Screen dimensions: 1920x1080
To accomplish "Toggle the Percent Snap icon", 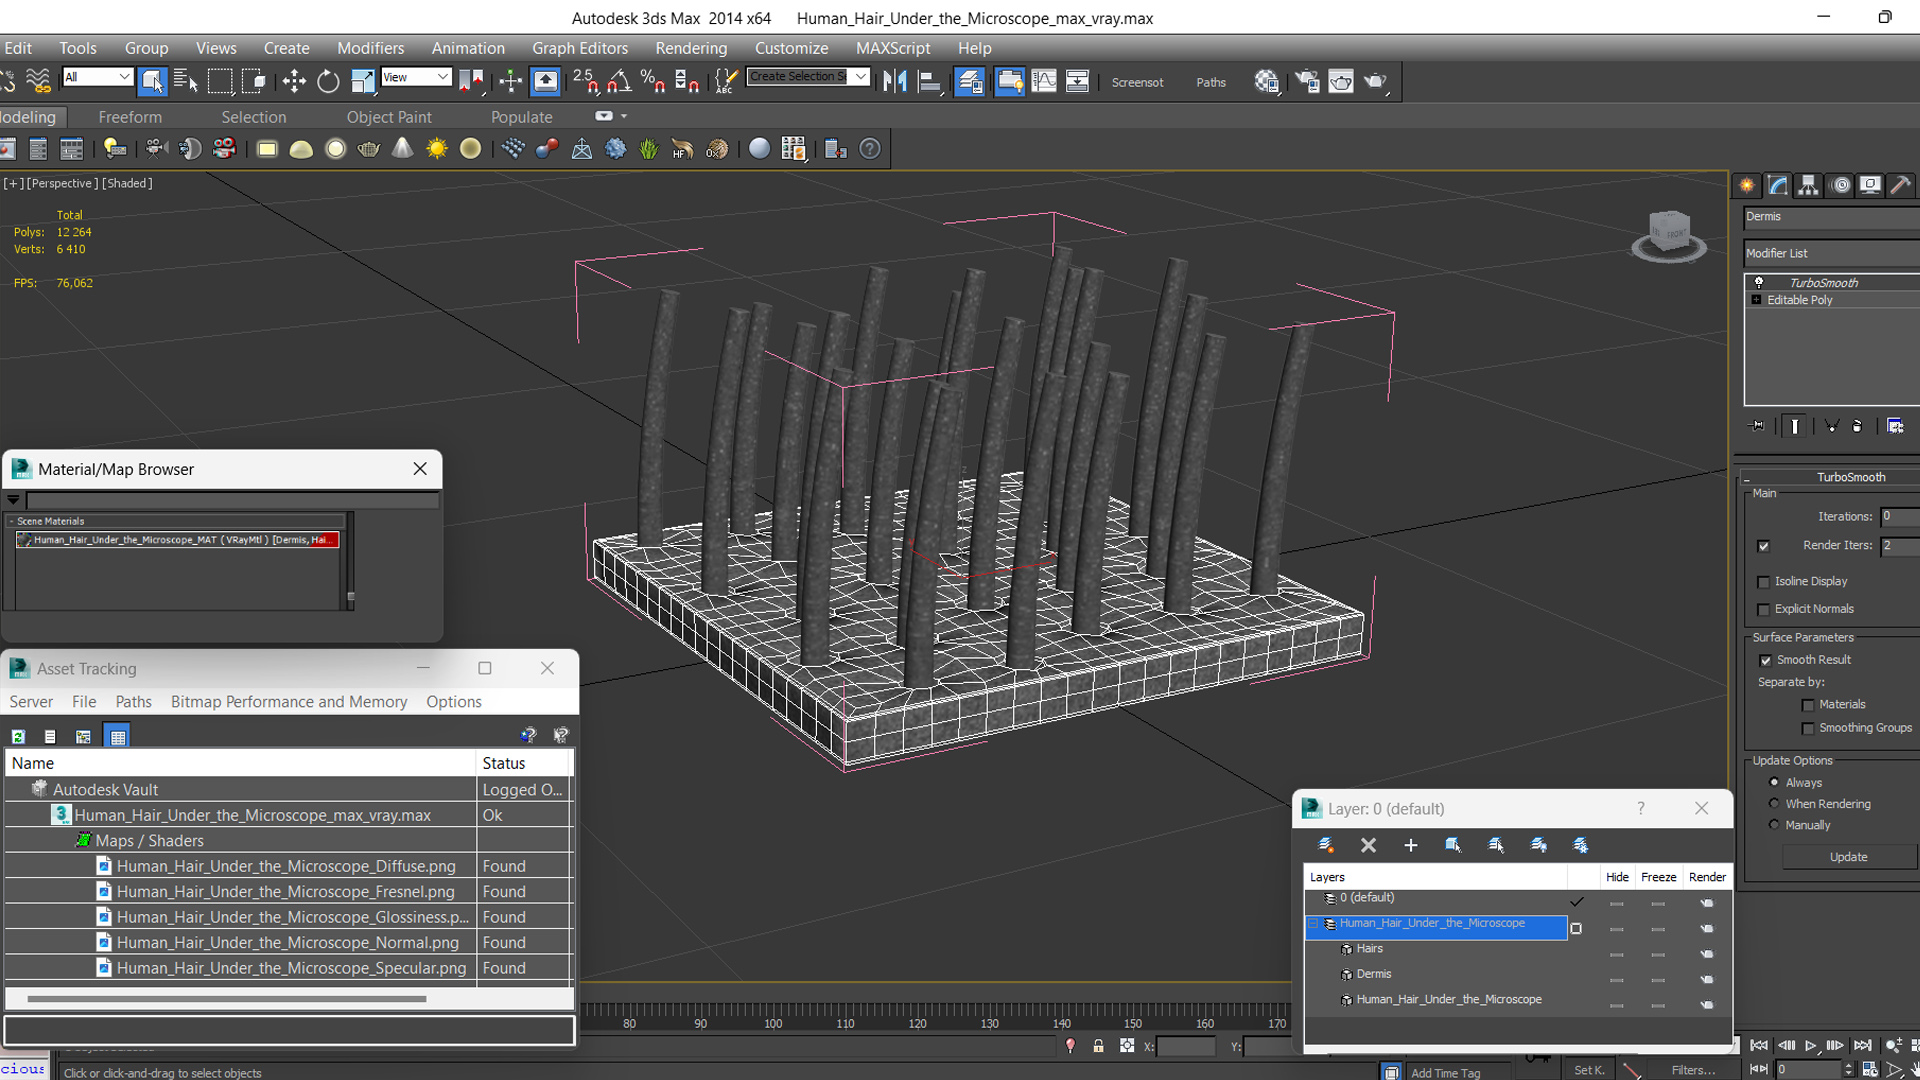I will (653, 81).
